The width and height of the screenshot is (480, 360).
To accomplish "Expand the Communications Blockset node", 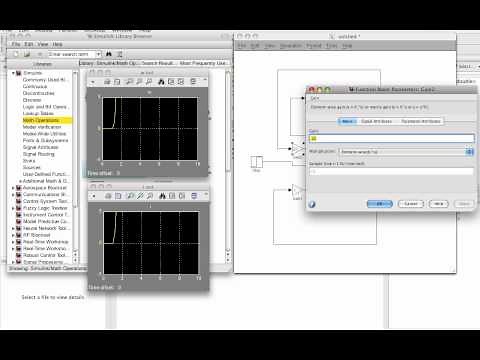I will (x=13, y=195).
